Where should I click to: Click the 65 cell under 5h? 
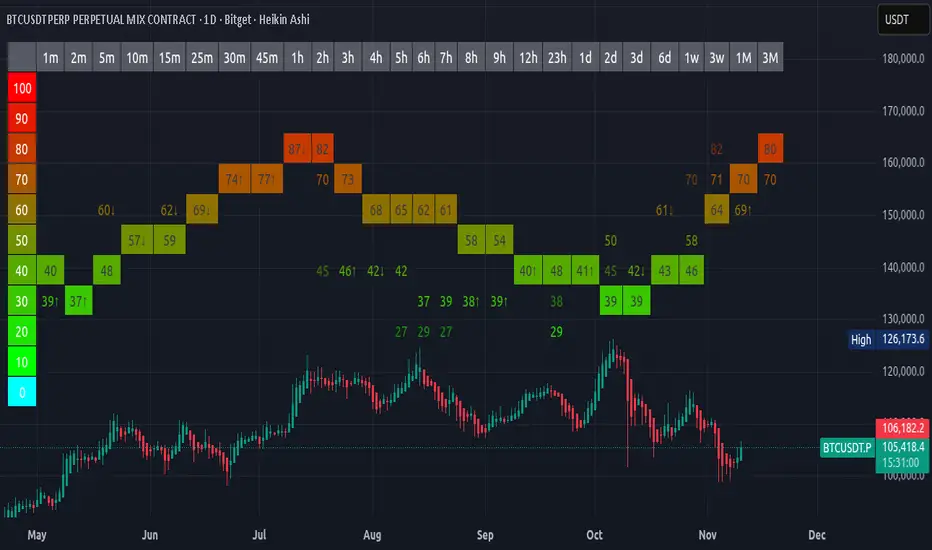tap(401, 210)
